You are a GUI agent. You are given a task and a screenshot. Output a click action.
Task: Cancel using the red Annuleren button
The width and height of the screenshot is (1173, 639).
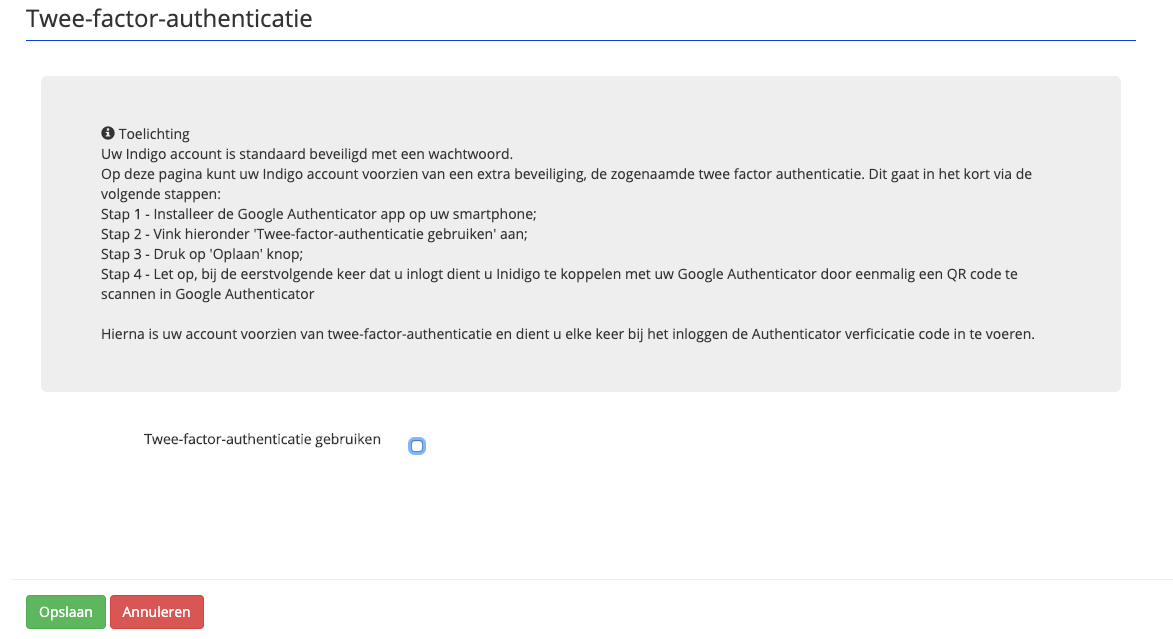click(x=156, y=612)
